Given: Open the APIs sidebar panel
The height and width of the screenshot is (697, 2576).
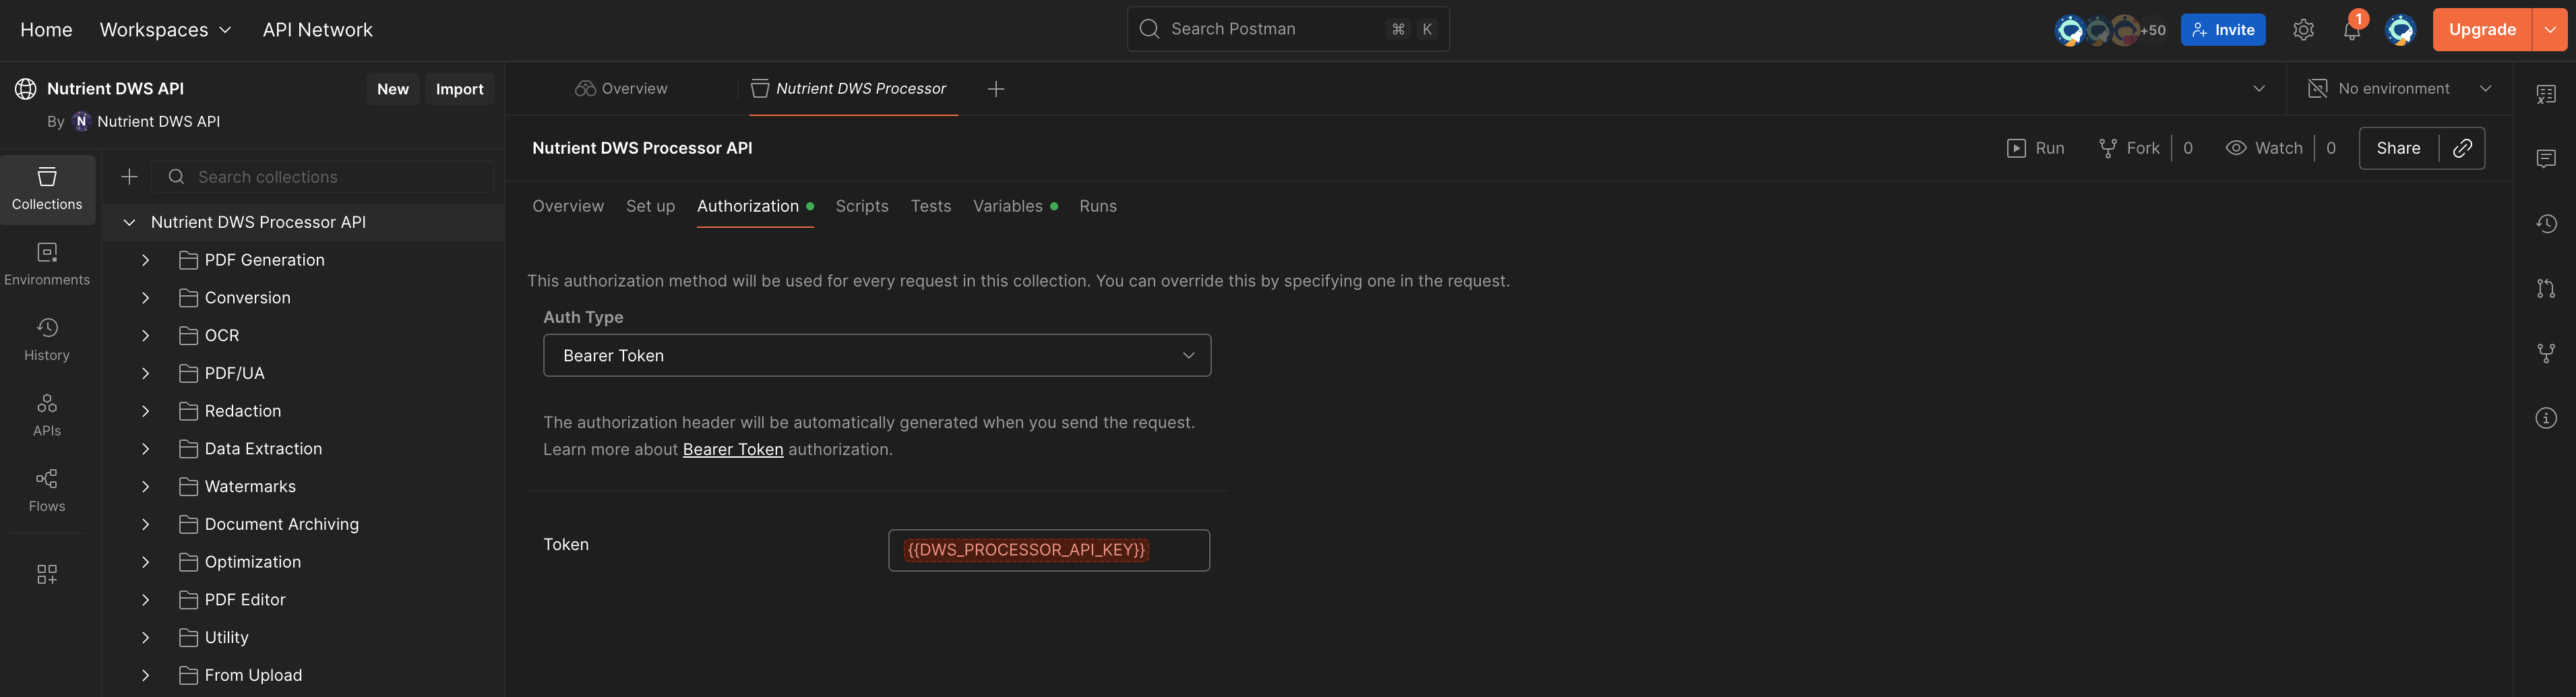Looking at the screenshot, I should click(47, 413).
